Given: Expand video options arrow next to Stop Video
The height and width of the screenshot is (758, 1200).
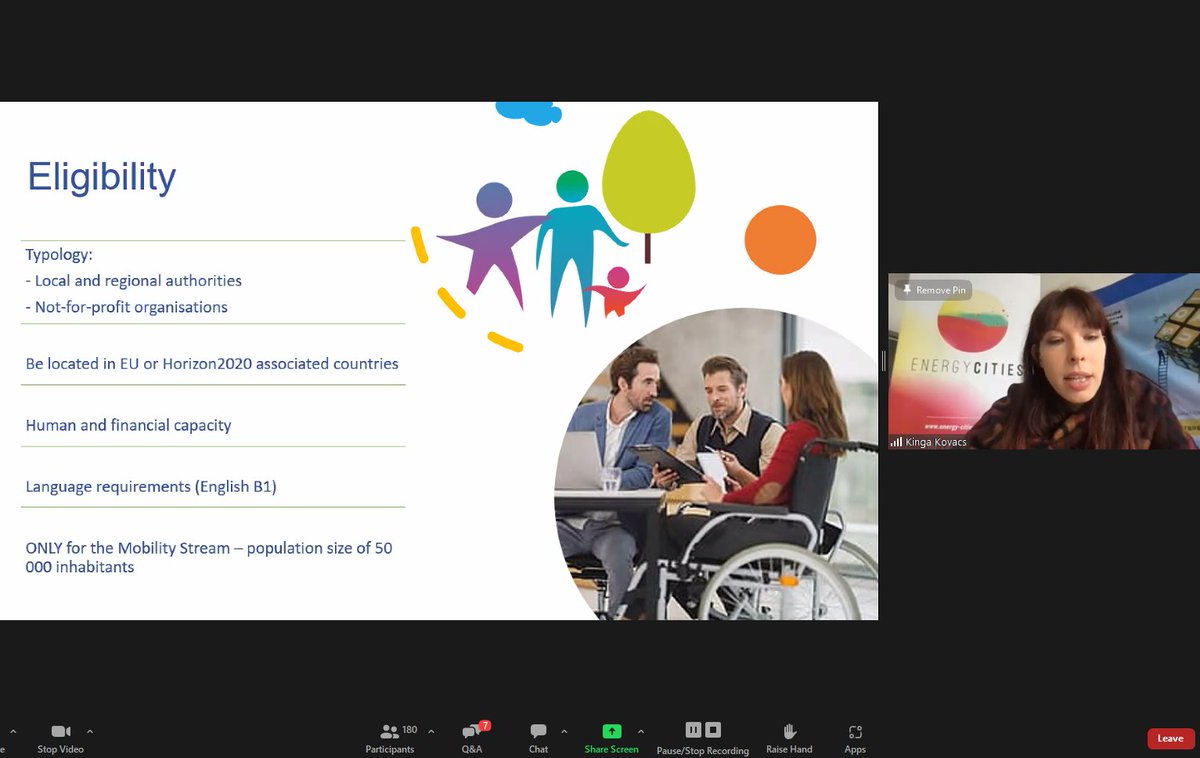Looking at the screenshot, I should [90, 731].
